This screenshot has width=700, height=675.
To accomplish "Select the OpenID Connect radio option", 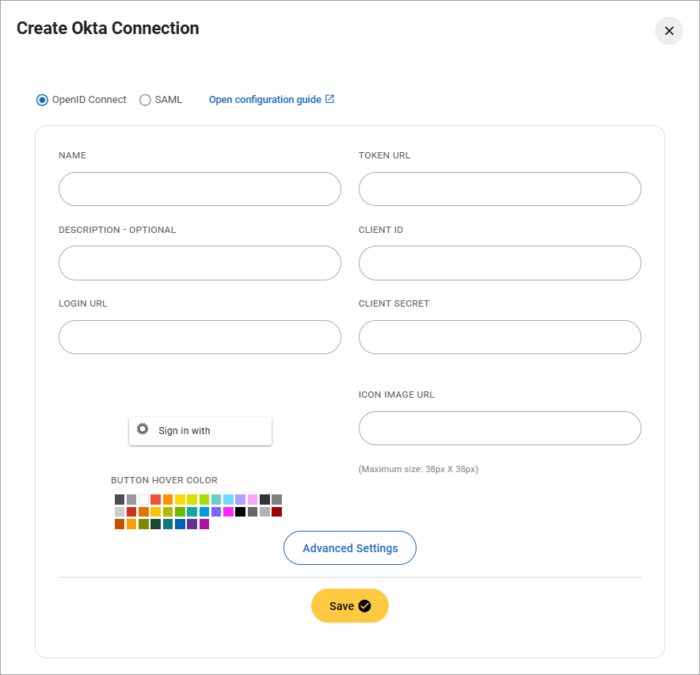I will click(42, 100).
